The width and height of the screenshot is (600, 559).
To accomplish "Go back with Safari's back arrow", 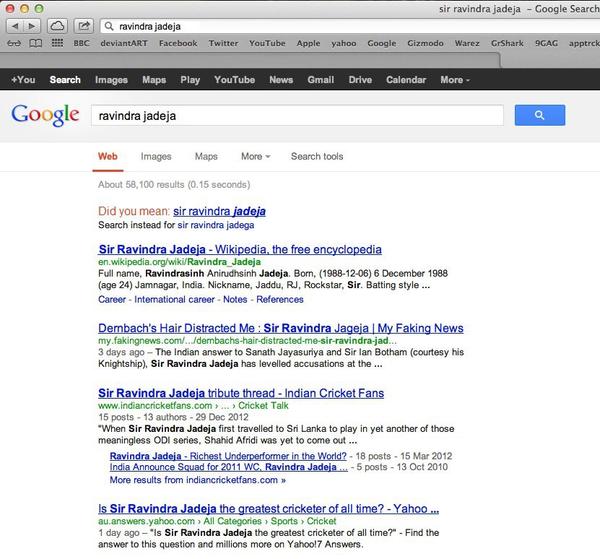I will [15, 26].
